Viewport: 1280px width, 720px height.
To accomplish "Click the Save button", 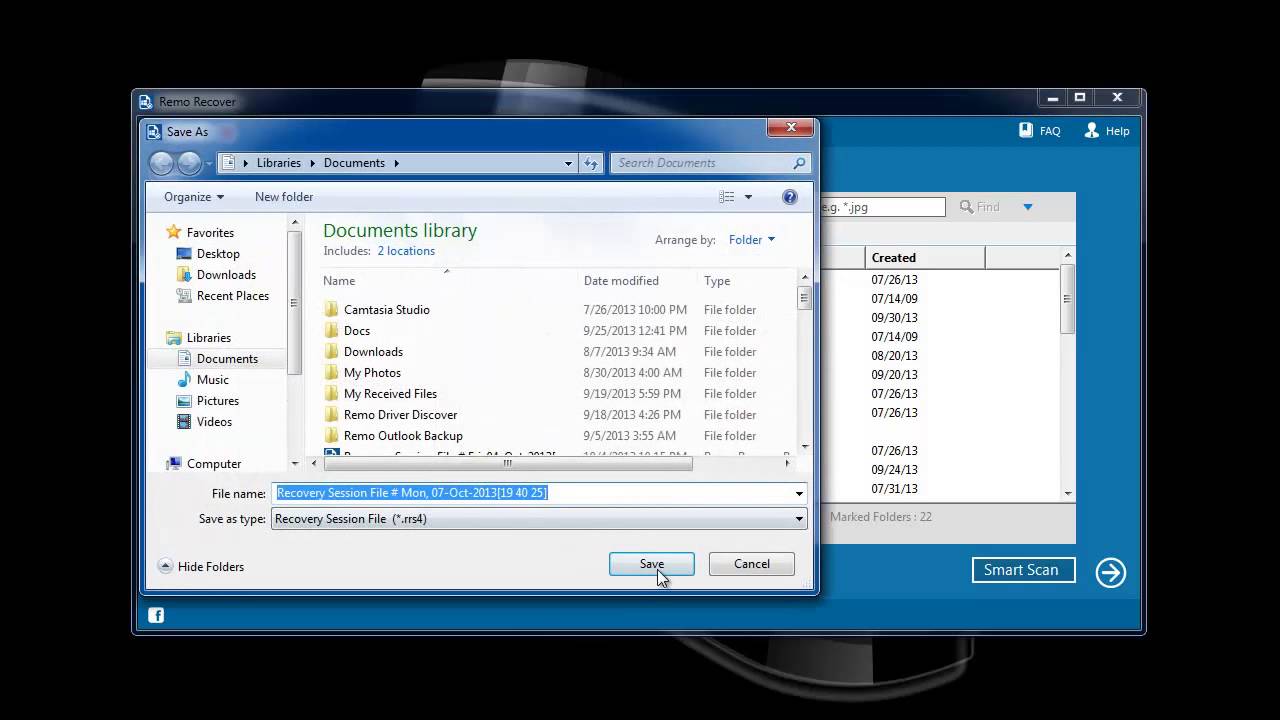I will [651, 564].
